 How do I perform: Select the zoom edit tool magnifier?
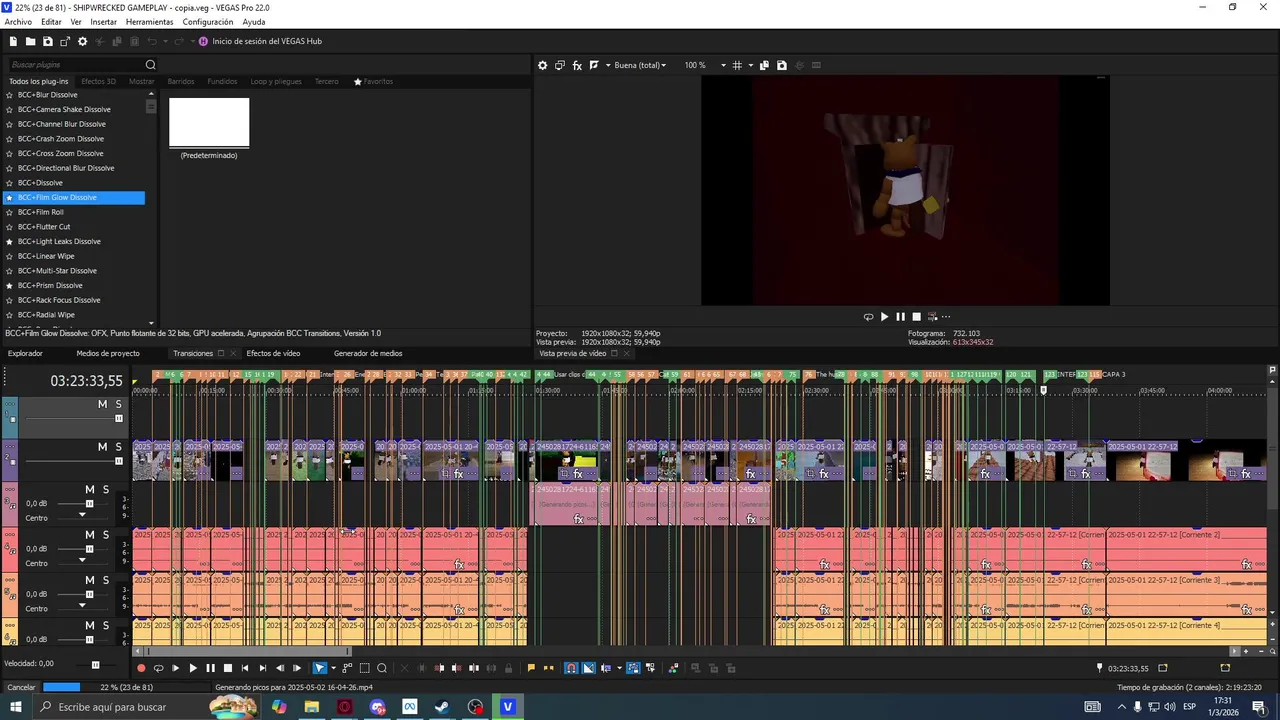tap(381, 668)
